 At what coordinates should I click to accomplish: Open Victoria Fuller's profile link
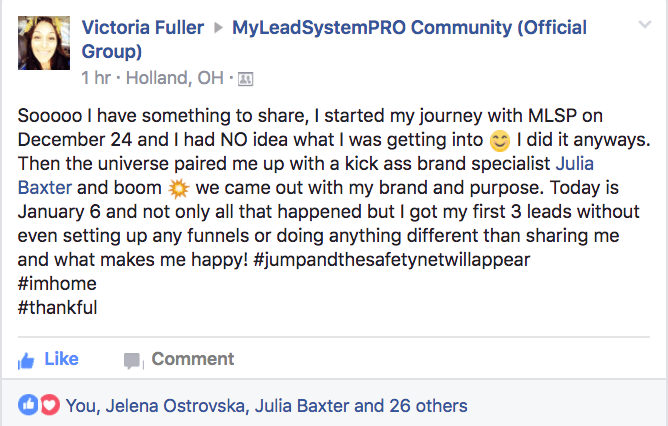143,28
